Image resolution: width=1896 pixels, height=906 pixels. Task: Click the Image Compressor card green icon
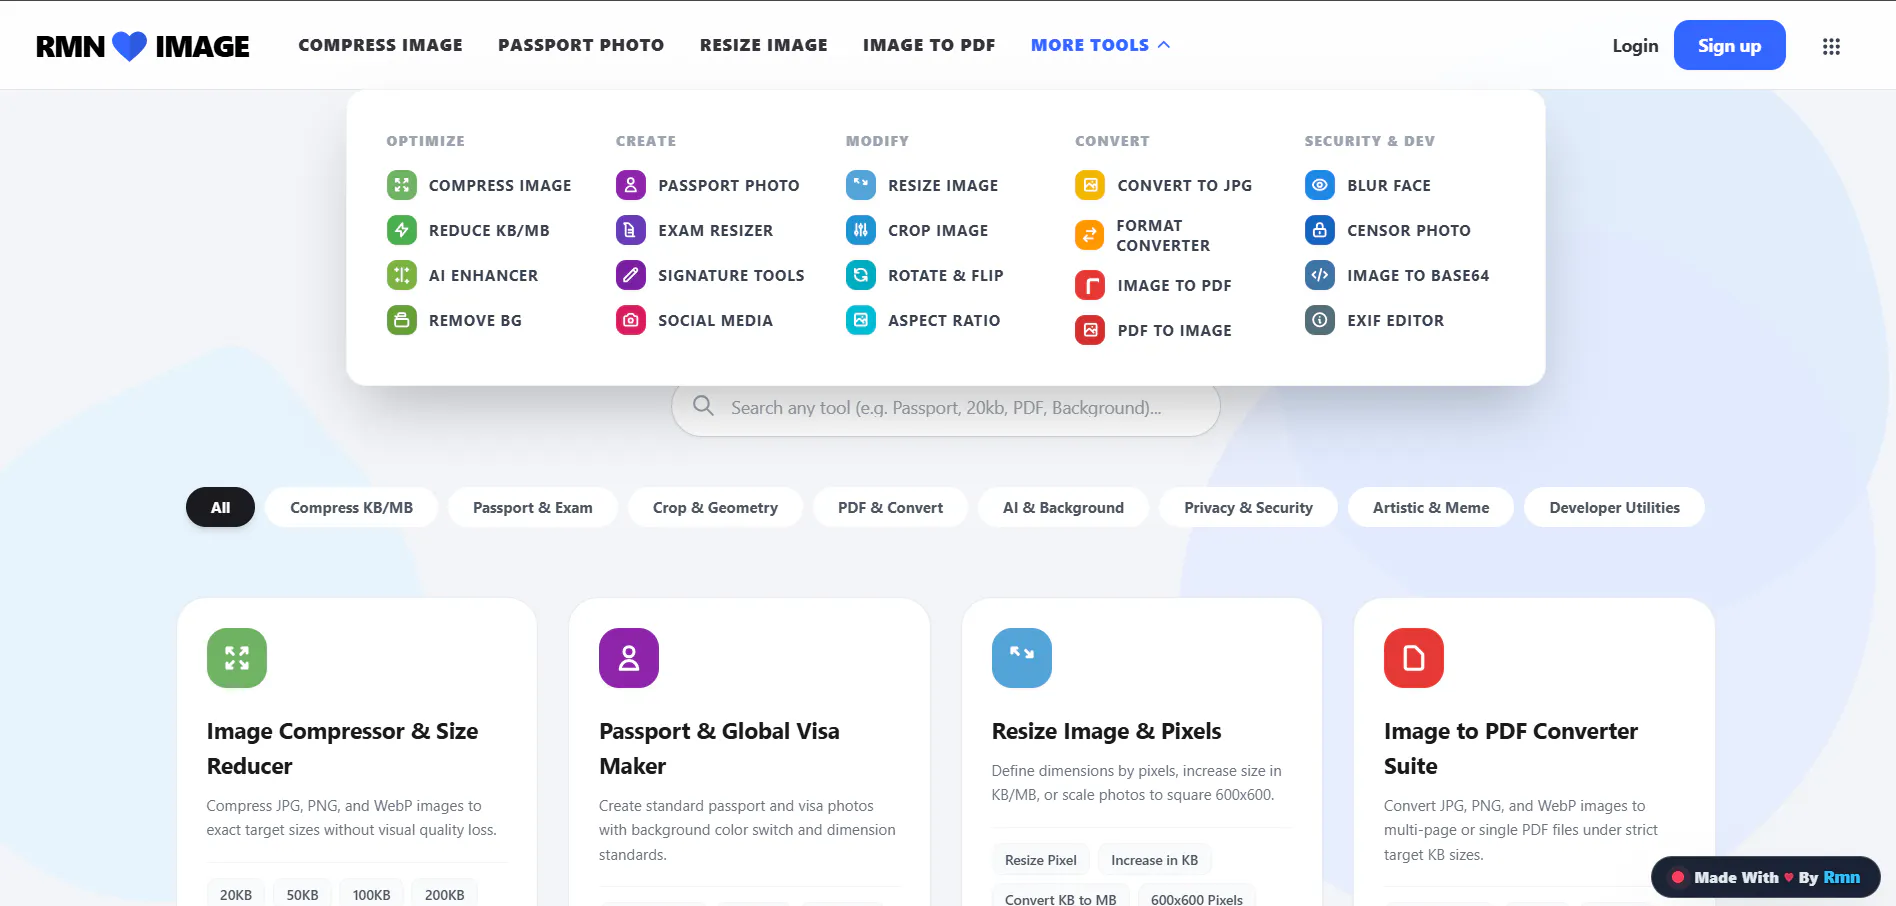[237, 658]
